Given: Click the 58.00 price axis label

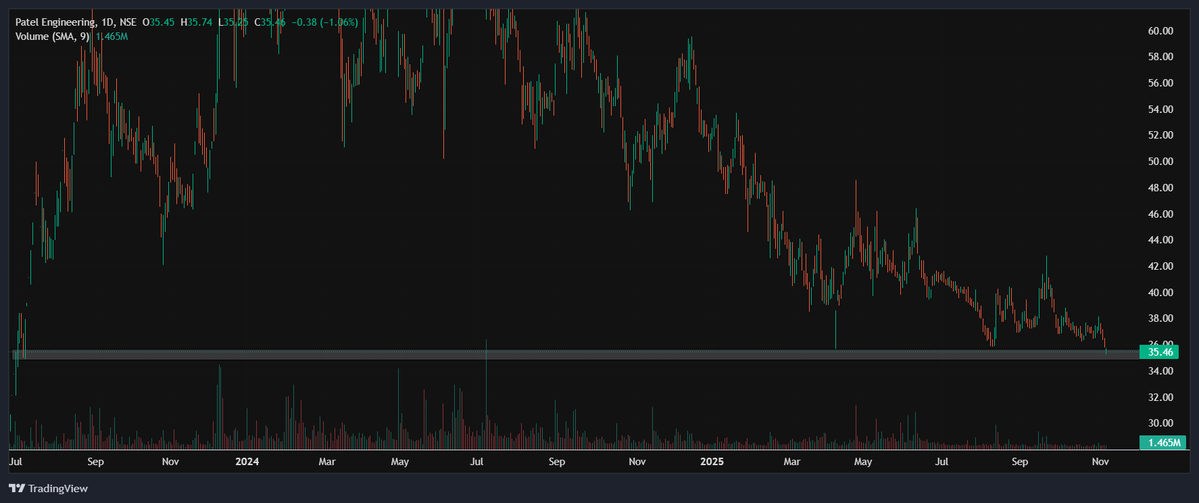Looking at the screenshot, I should 1160,57.
